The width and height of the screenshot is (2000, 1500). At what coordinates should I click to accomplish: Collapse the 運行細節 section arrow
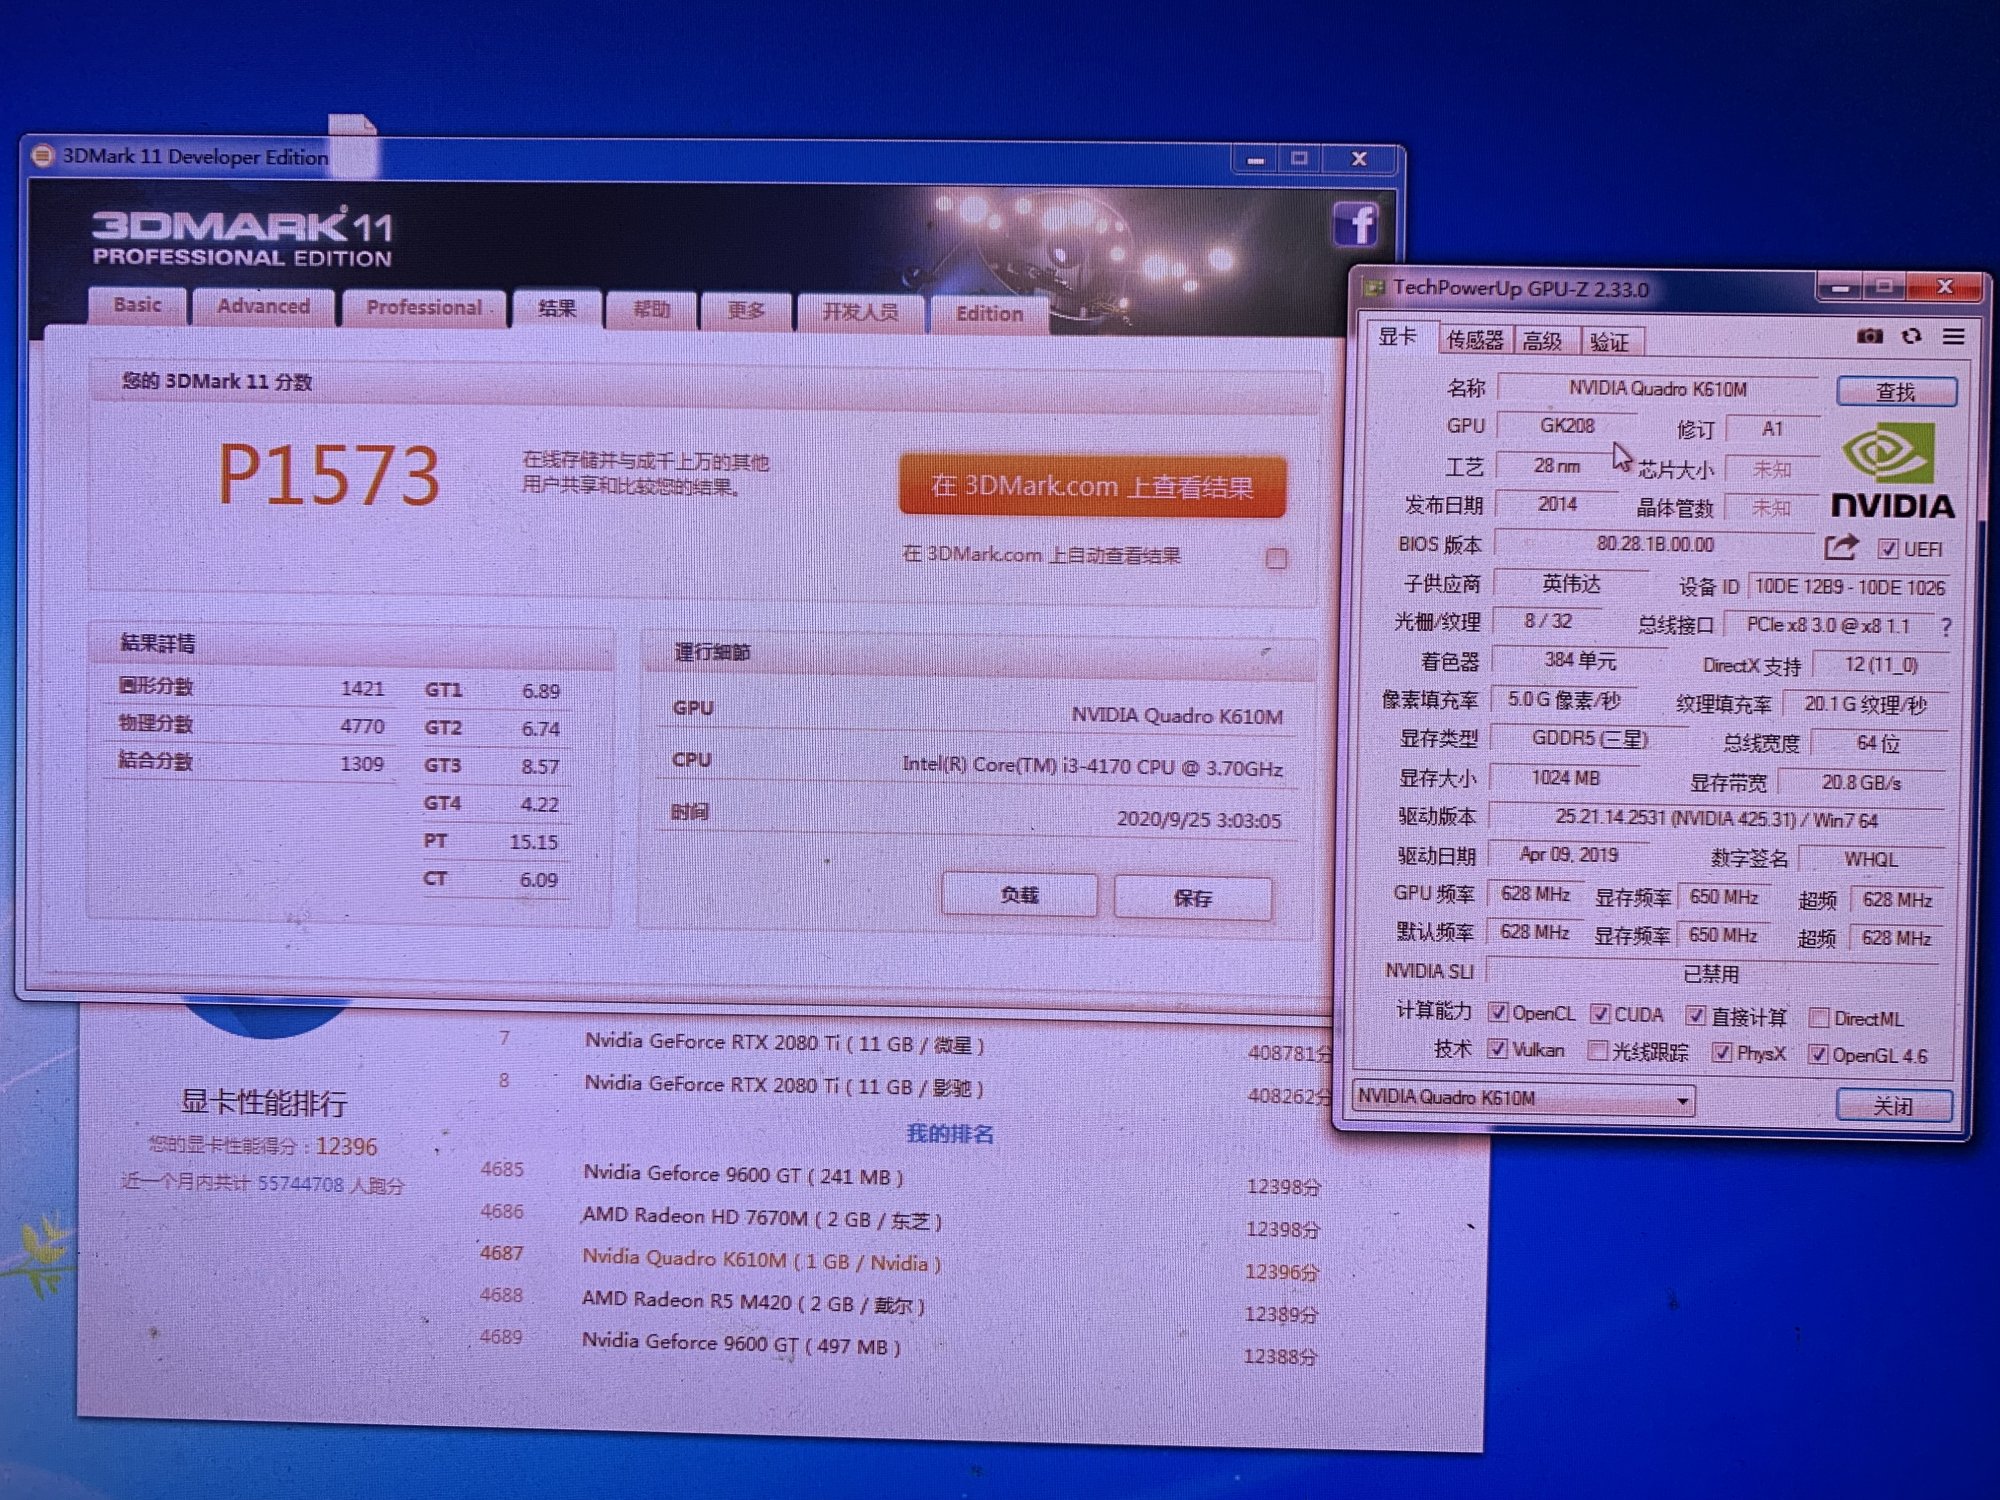tap(1265, 653)
